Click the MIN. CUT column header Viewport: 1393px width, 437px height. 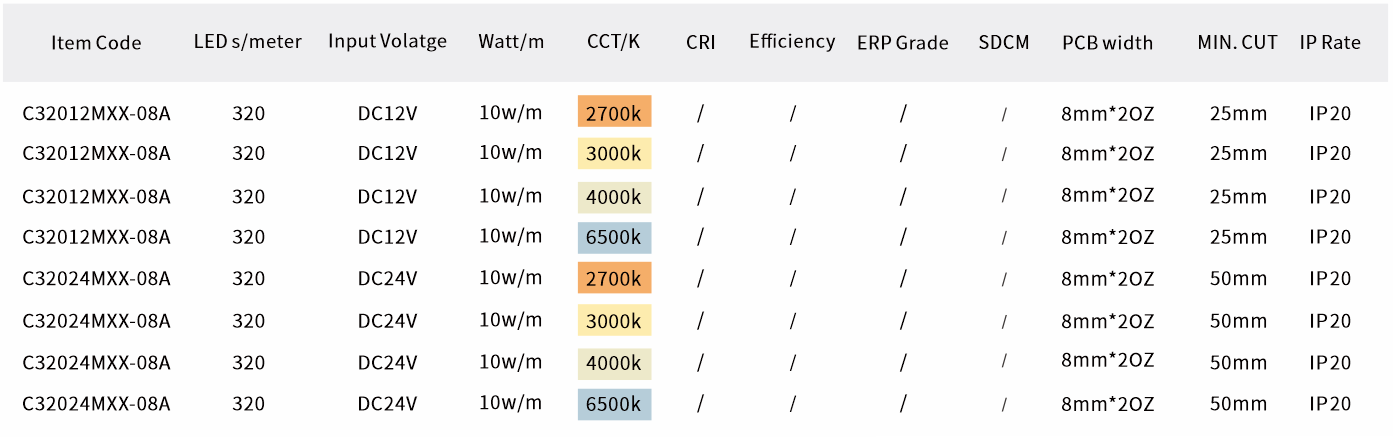click(1237, 42)
